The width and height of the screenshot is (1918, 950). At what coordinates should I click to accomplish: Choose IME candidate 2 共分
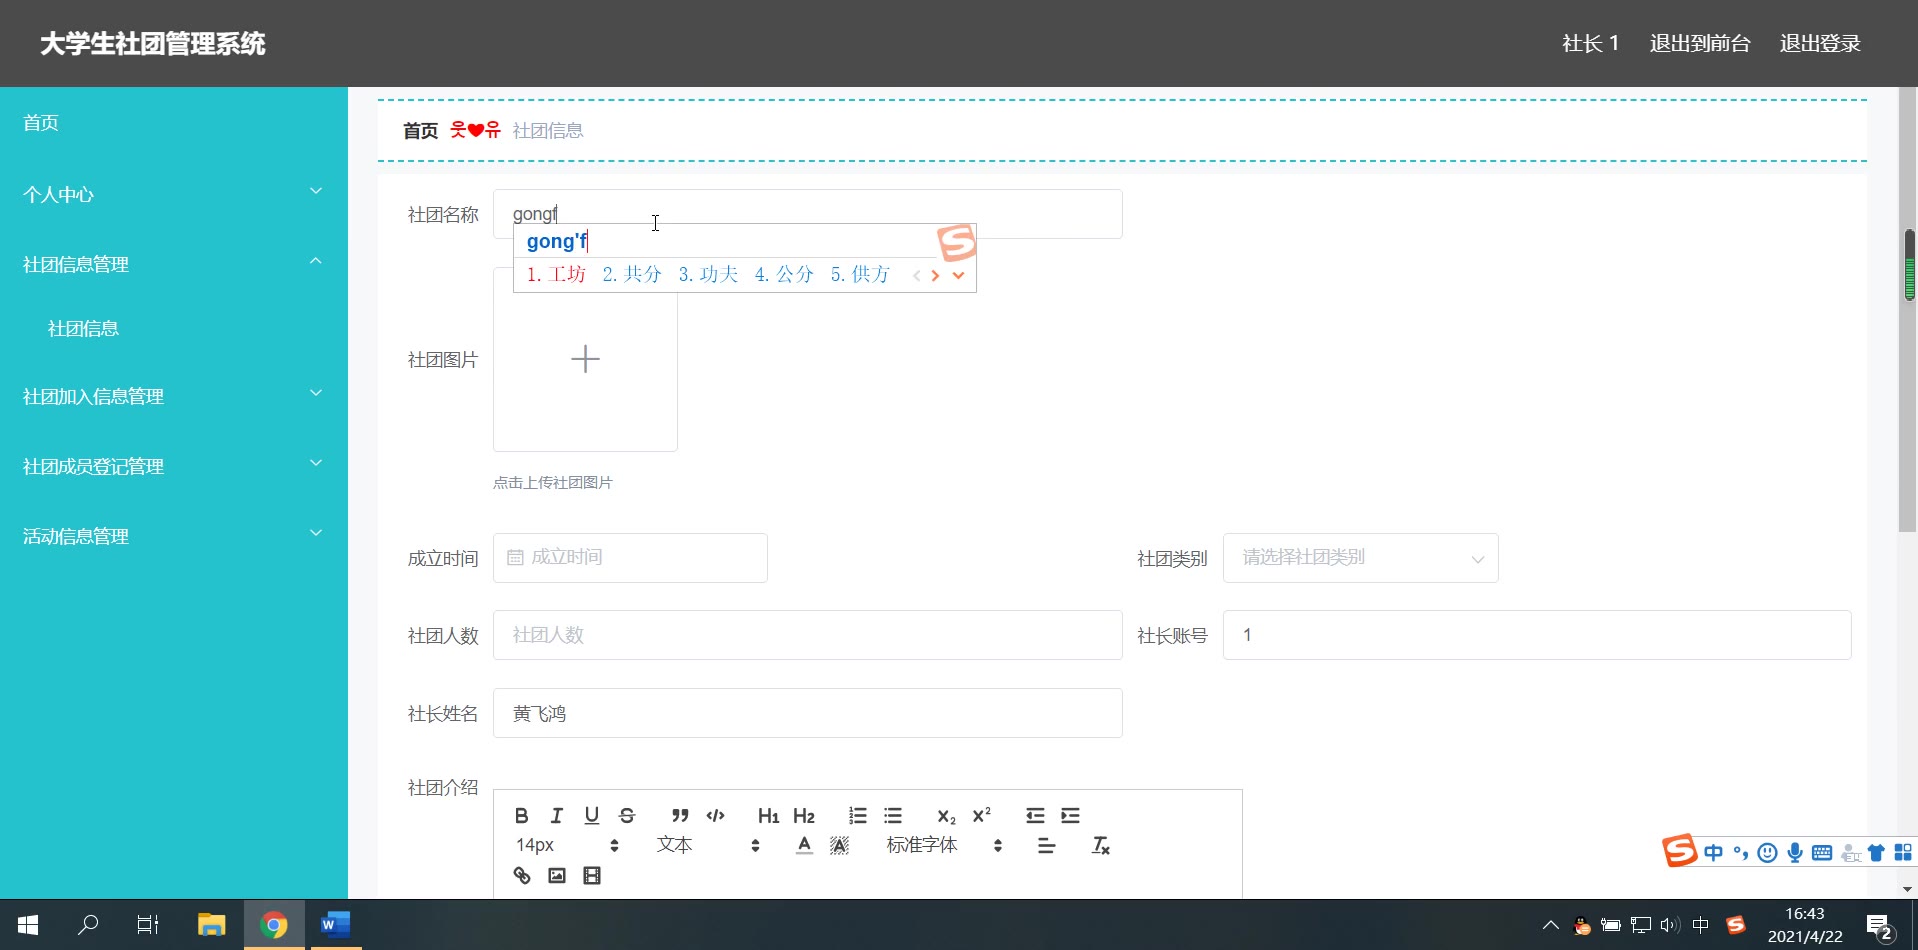pos(632,274)
